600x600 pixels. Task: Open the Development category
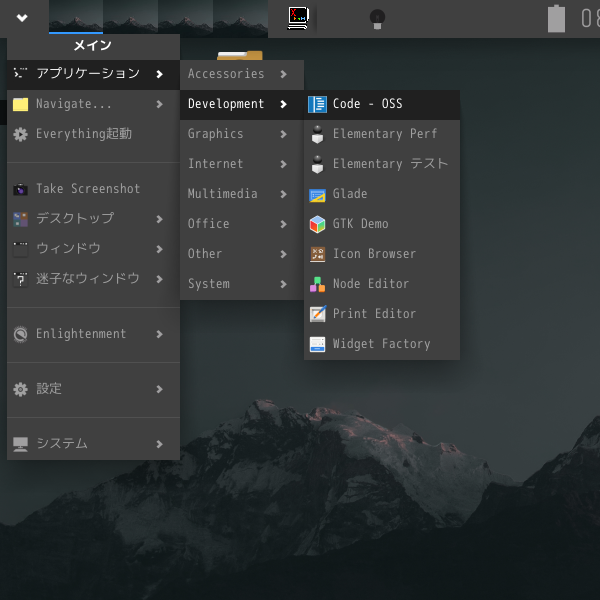pos(242,104)
